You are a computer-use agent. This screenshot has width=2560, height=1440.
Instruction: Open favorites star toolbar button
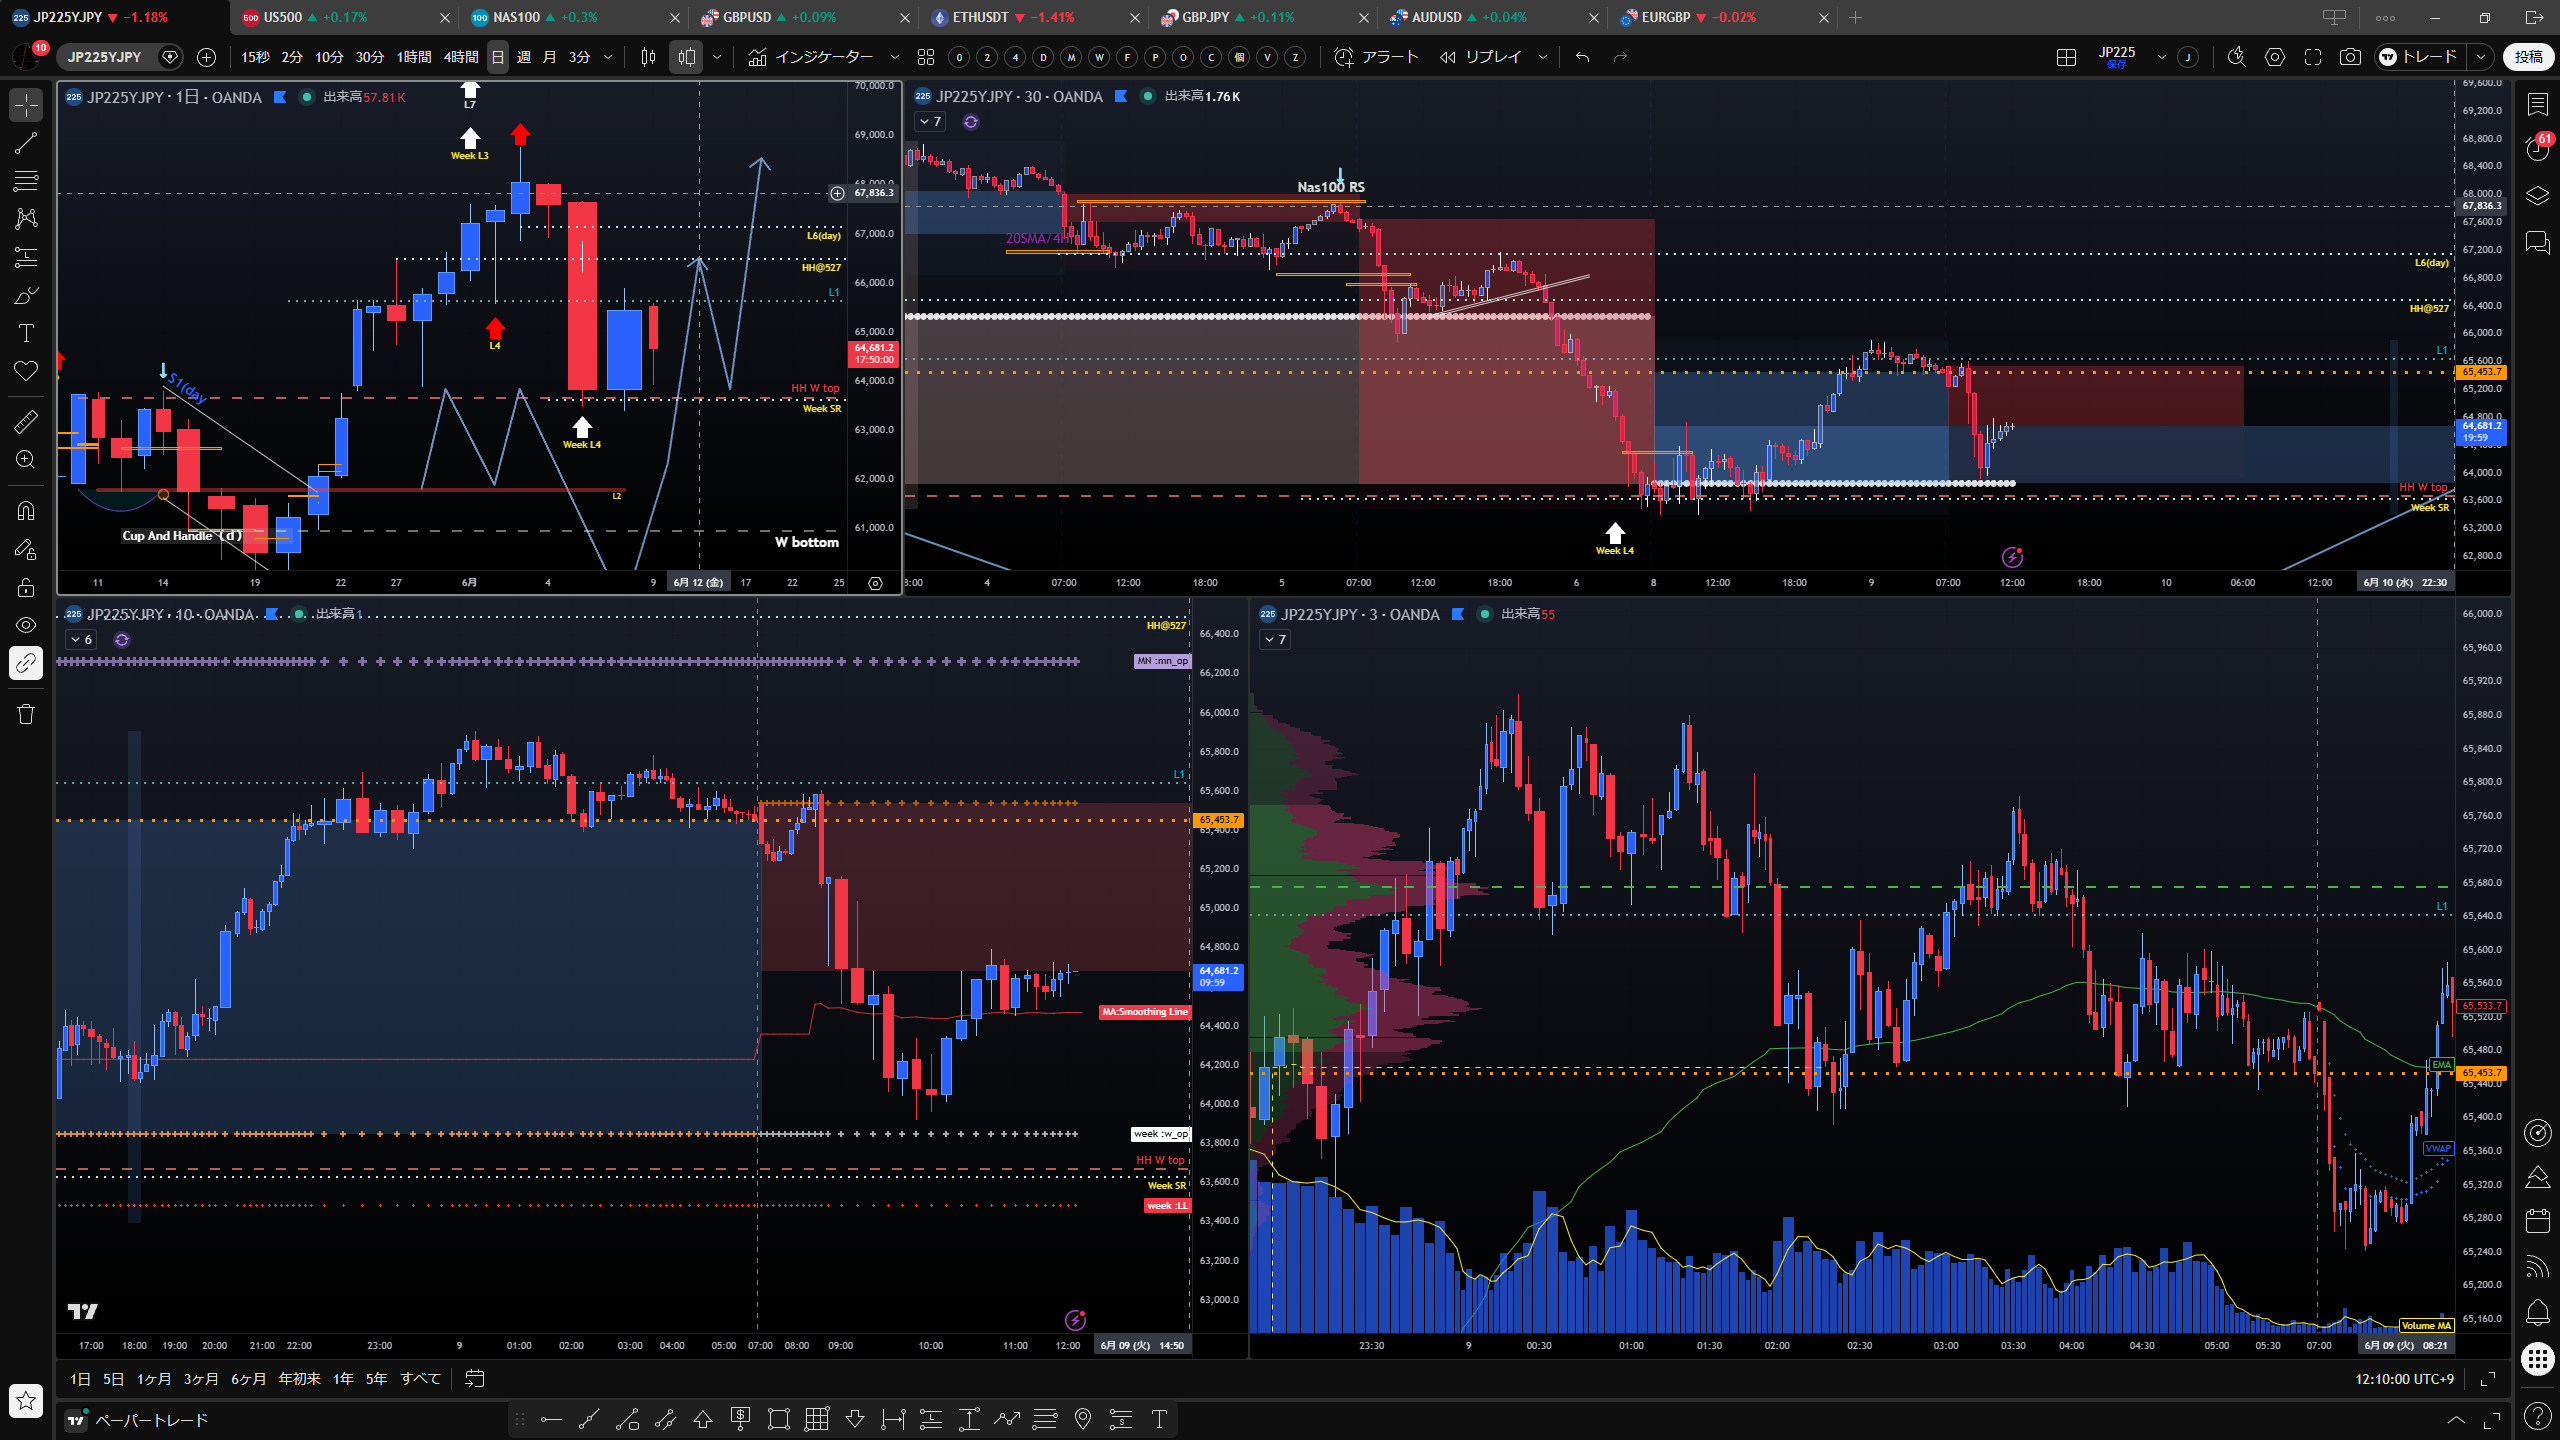(x=26, y=1401)
